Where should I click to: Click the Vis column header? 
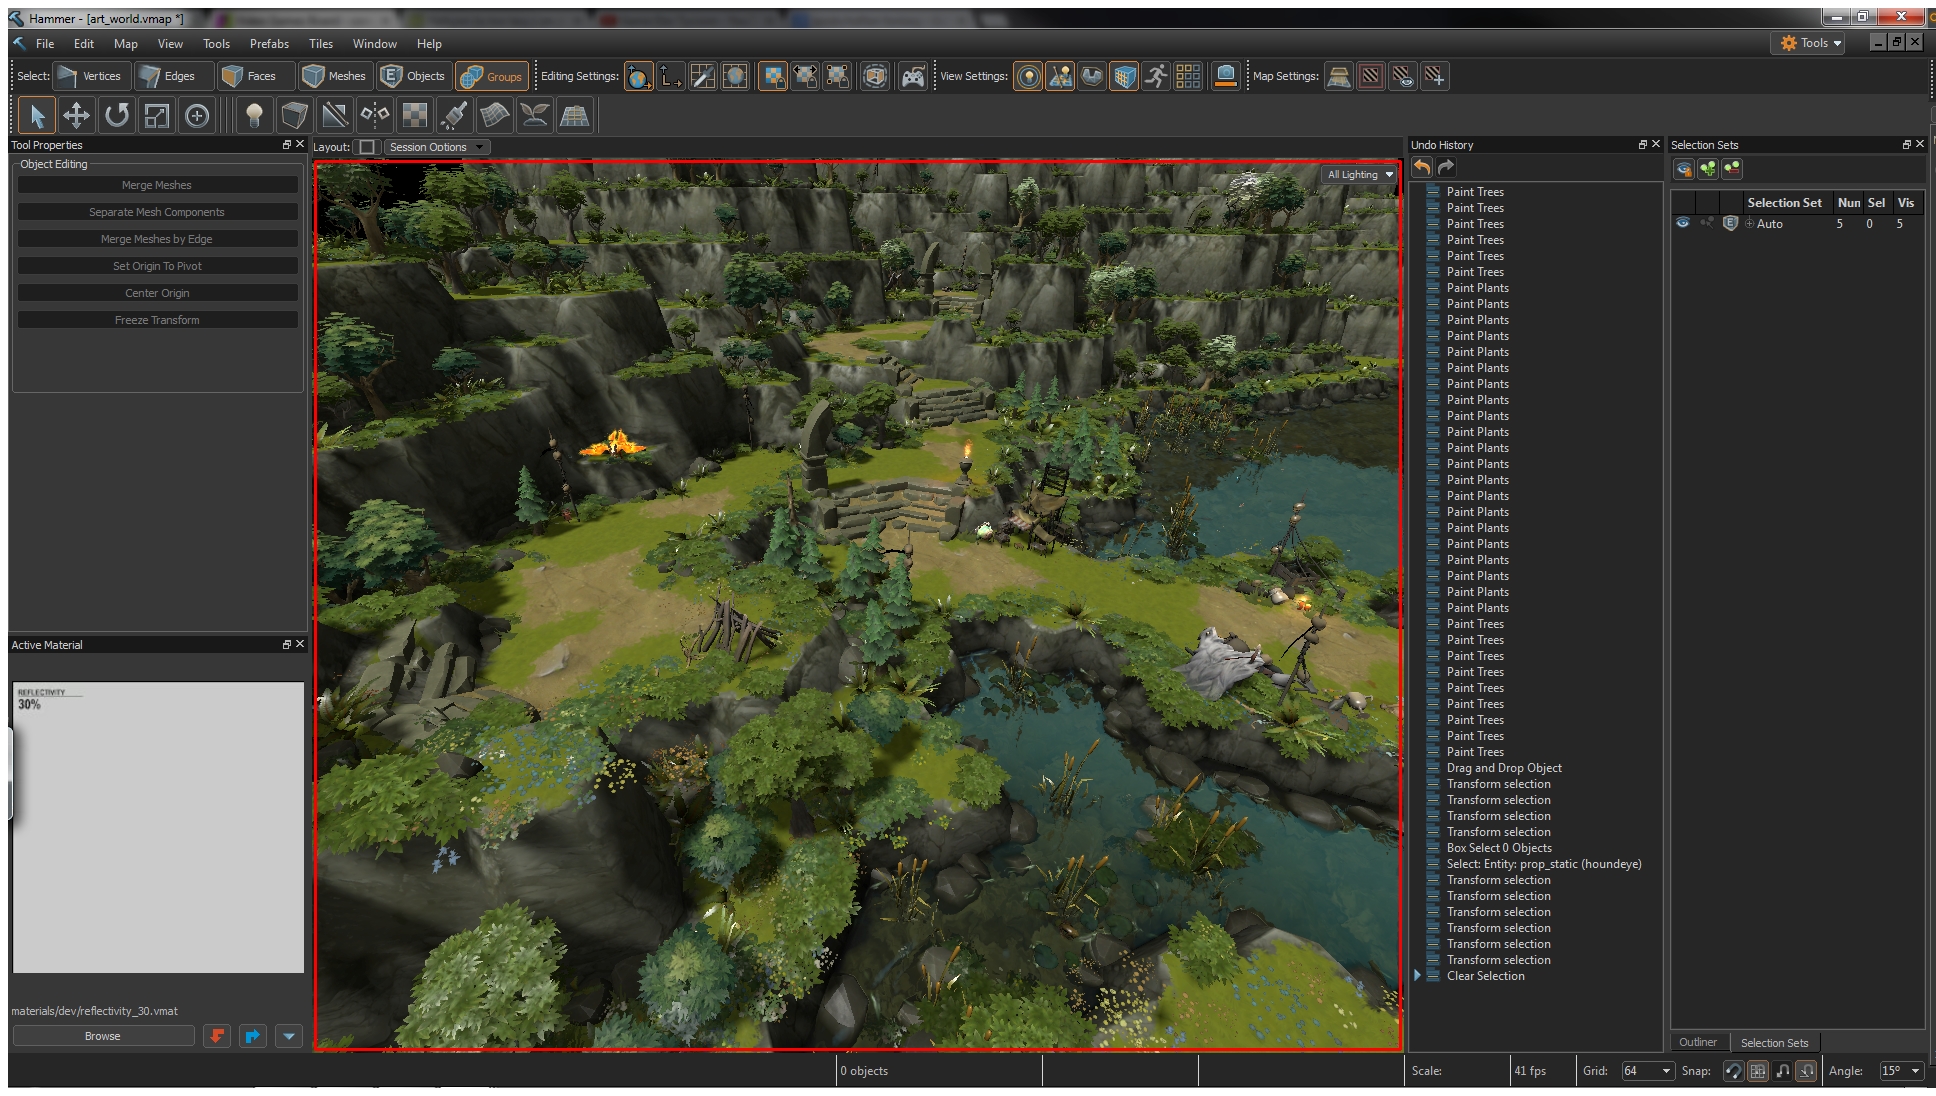point(1906,203)
